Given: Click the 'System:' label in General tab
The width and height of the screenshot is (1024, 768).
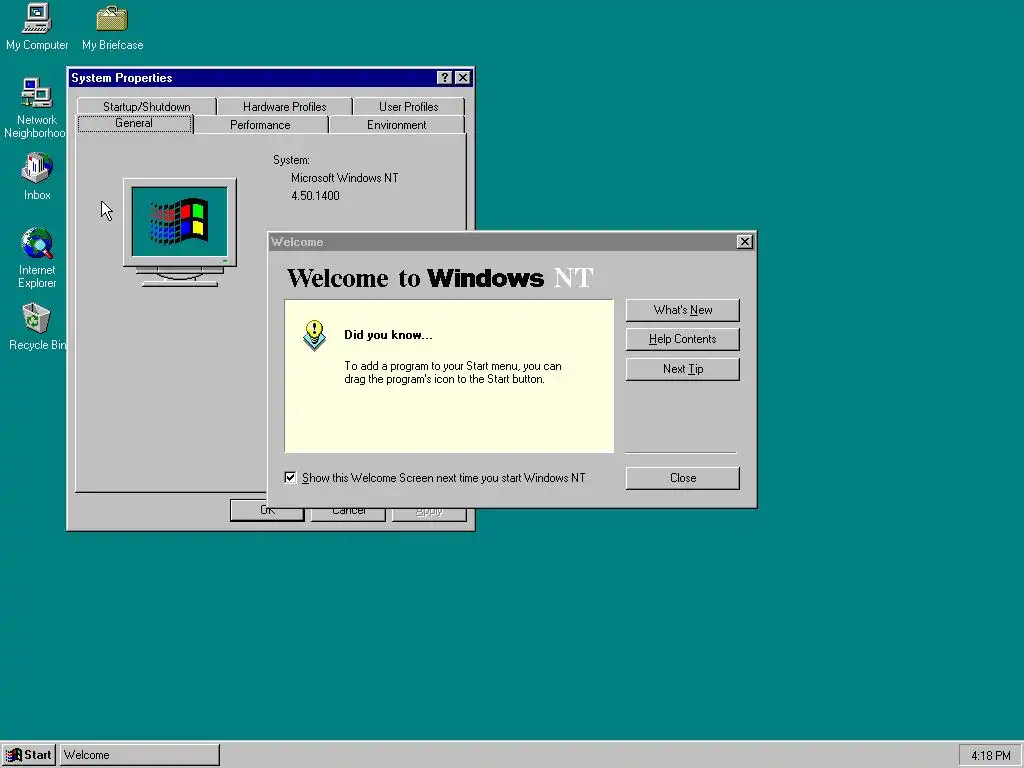Looking at the screenshot, I should 291,160.
